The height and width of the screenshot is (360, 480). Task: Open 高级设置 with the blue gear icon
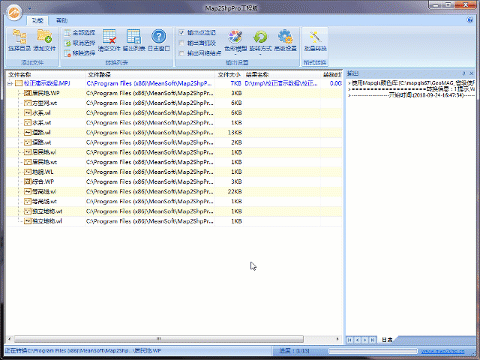click(285, 36)
